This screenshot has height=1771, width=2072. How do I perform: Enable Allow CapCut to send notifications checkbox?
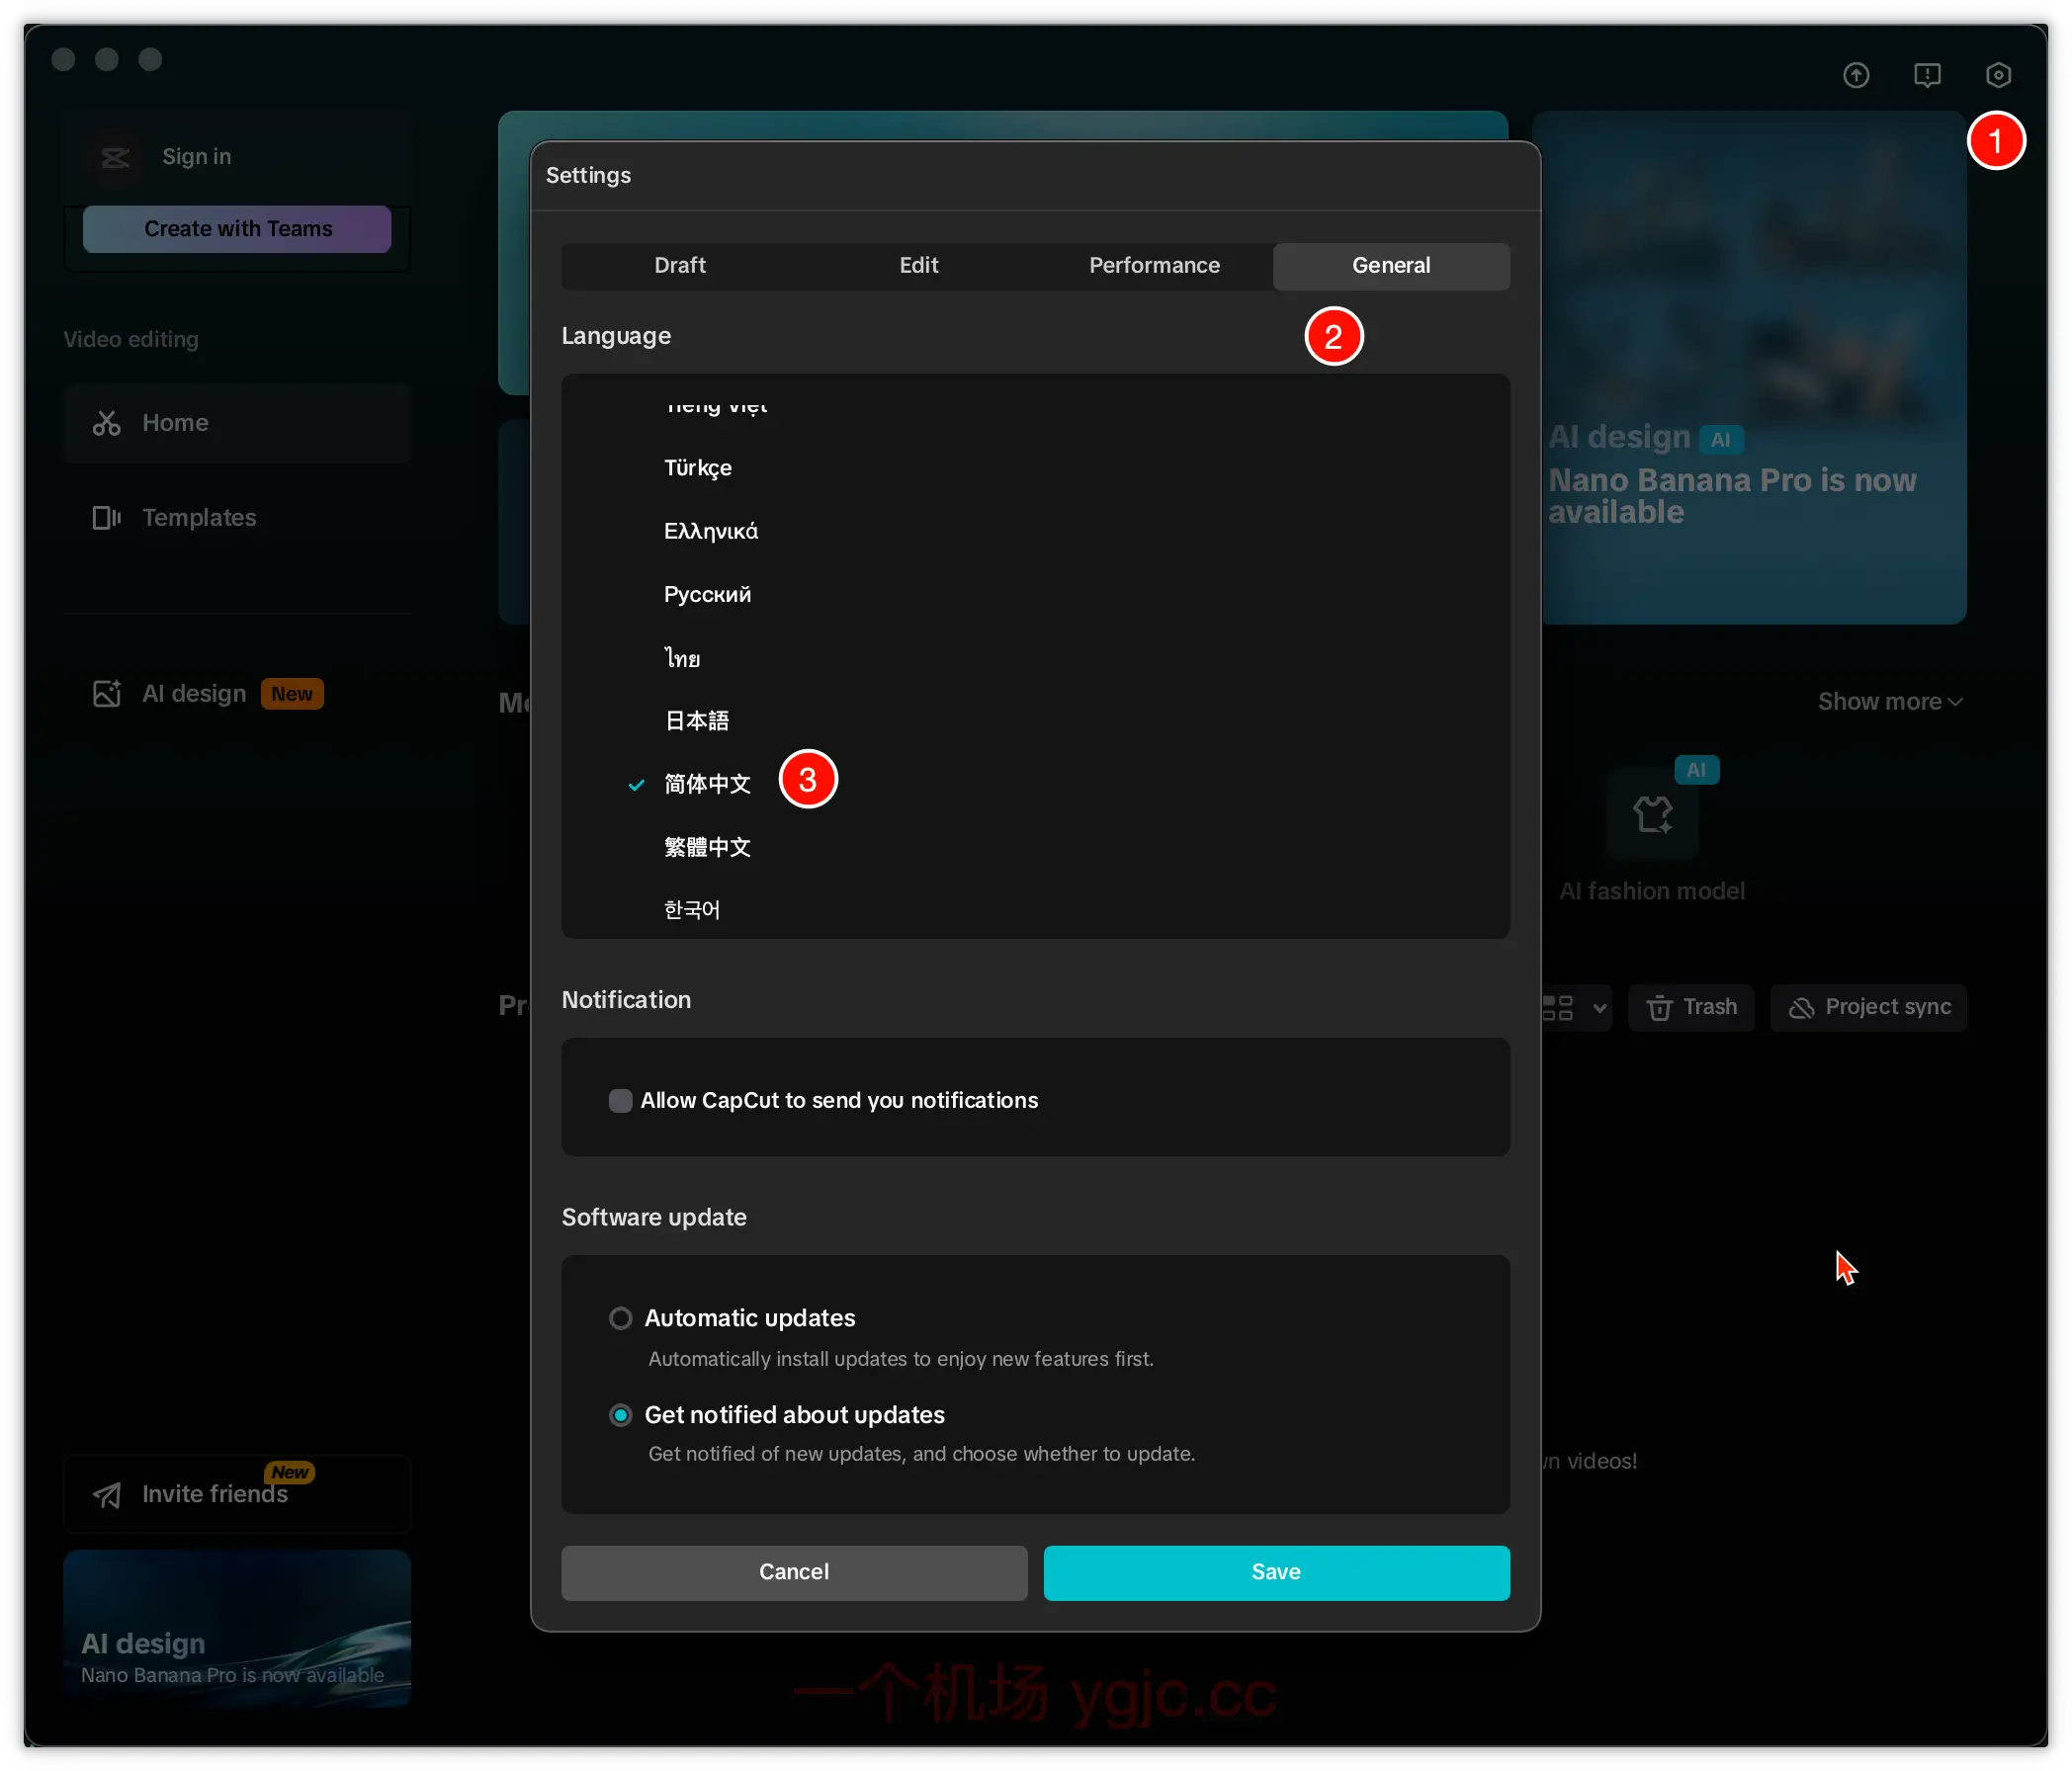(x=620, y=1101)
